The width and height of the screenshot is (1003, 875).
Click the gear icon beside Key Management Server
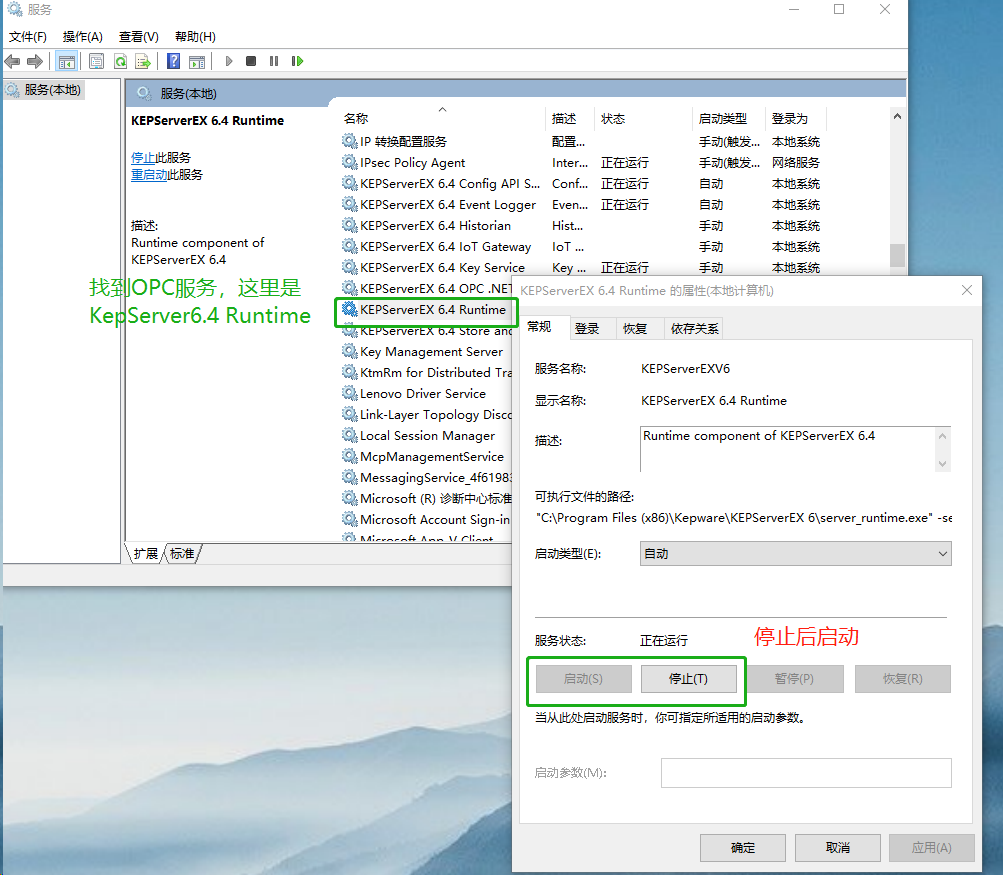[x=349, y=351]
